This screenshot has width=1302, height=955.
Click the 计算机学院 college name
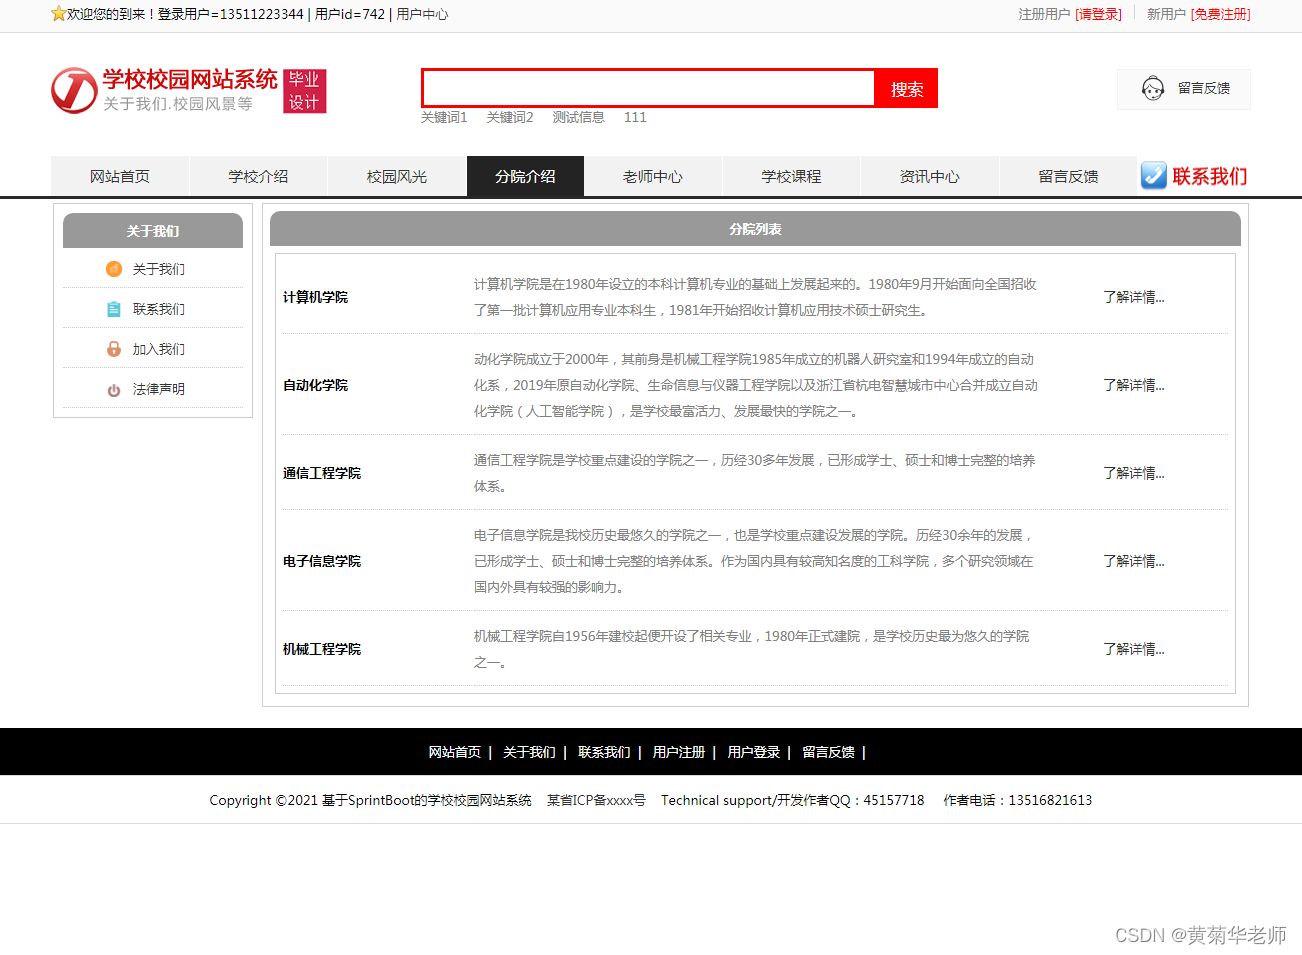pos(315,297)
